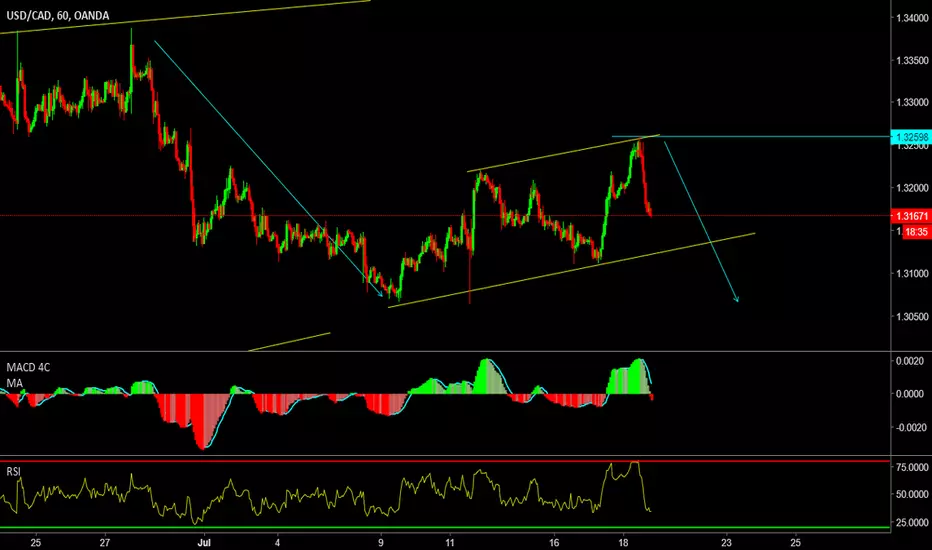Image resolution: width=932 pixels, height=550 pixels.
Task: Click the cyan 1.32598 price tag
Action: 911,137
